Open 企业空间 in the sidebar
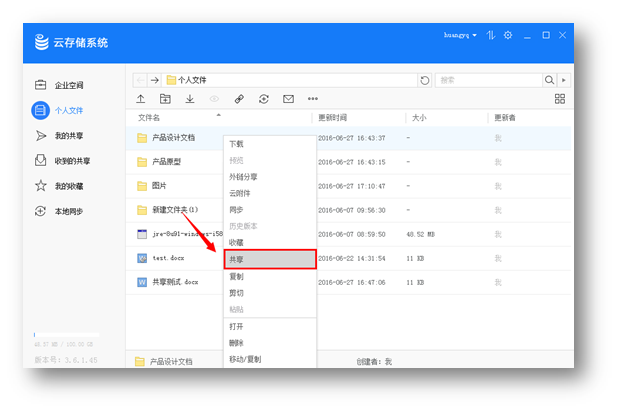Image resolution: width=617 pixels, height=411 pixels. (69, 86)
